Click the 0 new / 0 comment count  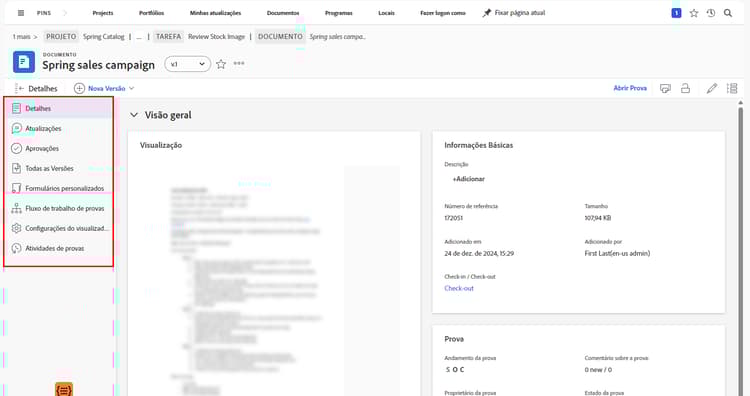[598, 370]
